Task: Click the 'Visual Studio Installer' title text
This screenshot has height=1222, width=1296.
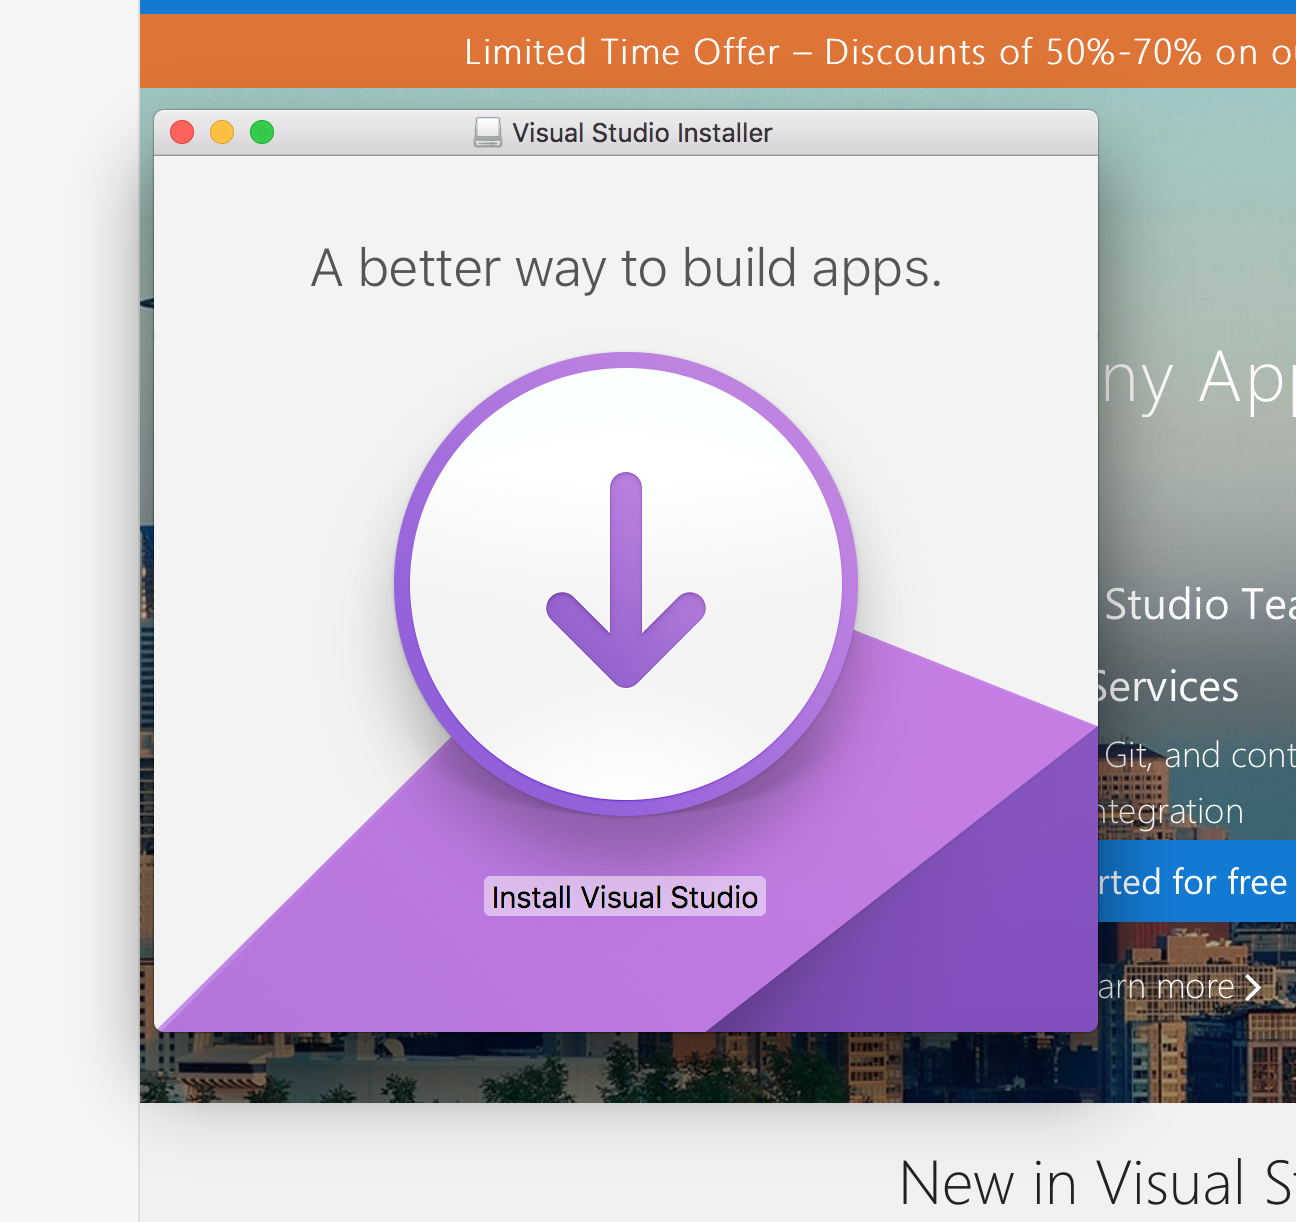Action: [x=642, y=133]
